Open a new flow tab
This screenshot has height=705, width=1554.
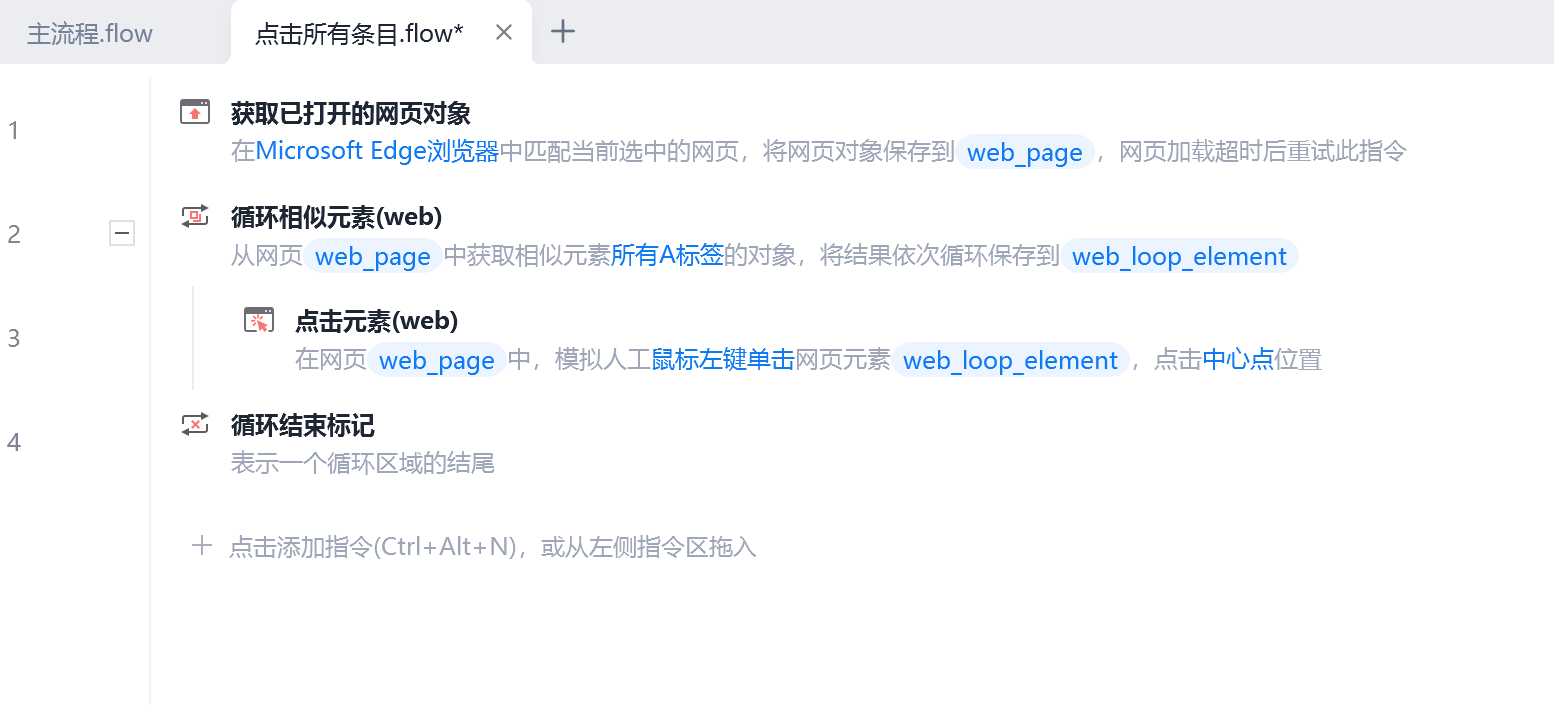(564, 32)
